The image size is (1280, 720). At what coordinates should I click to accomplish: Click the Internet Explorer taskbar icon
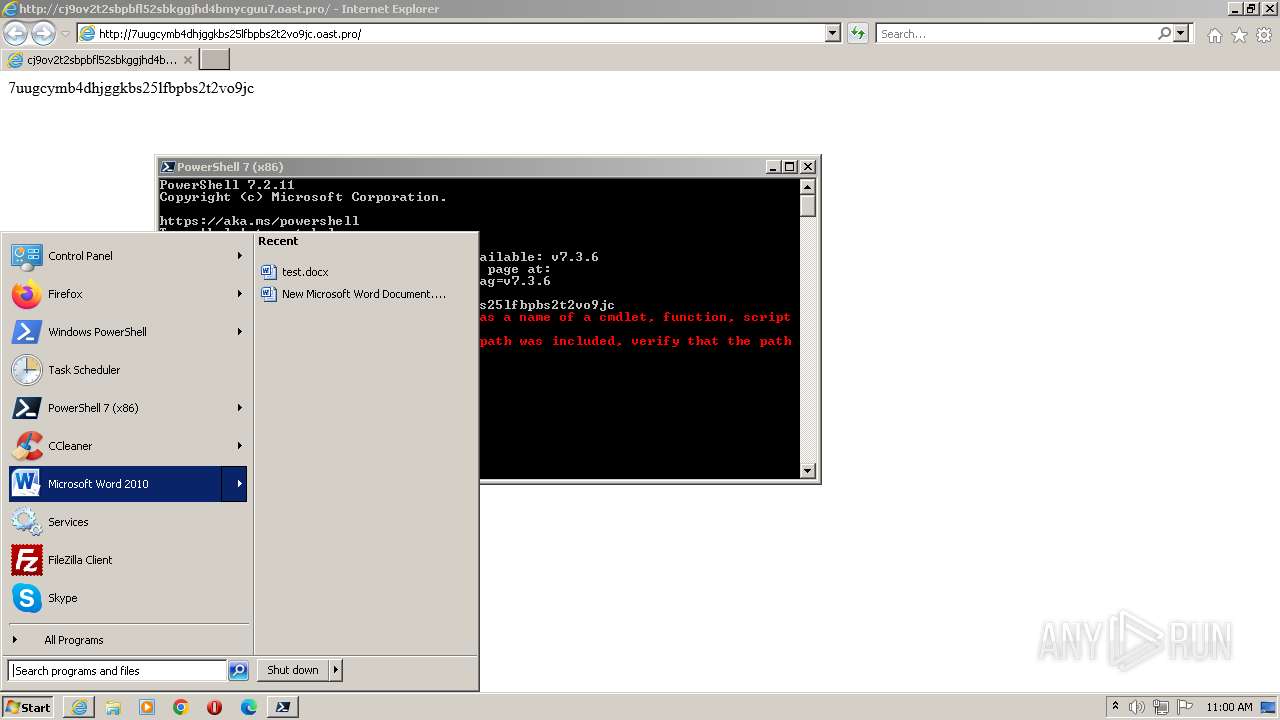[79, 707]
